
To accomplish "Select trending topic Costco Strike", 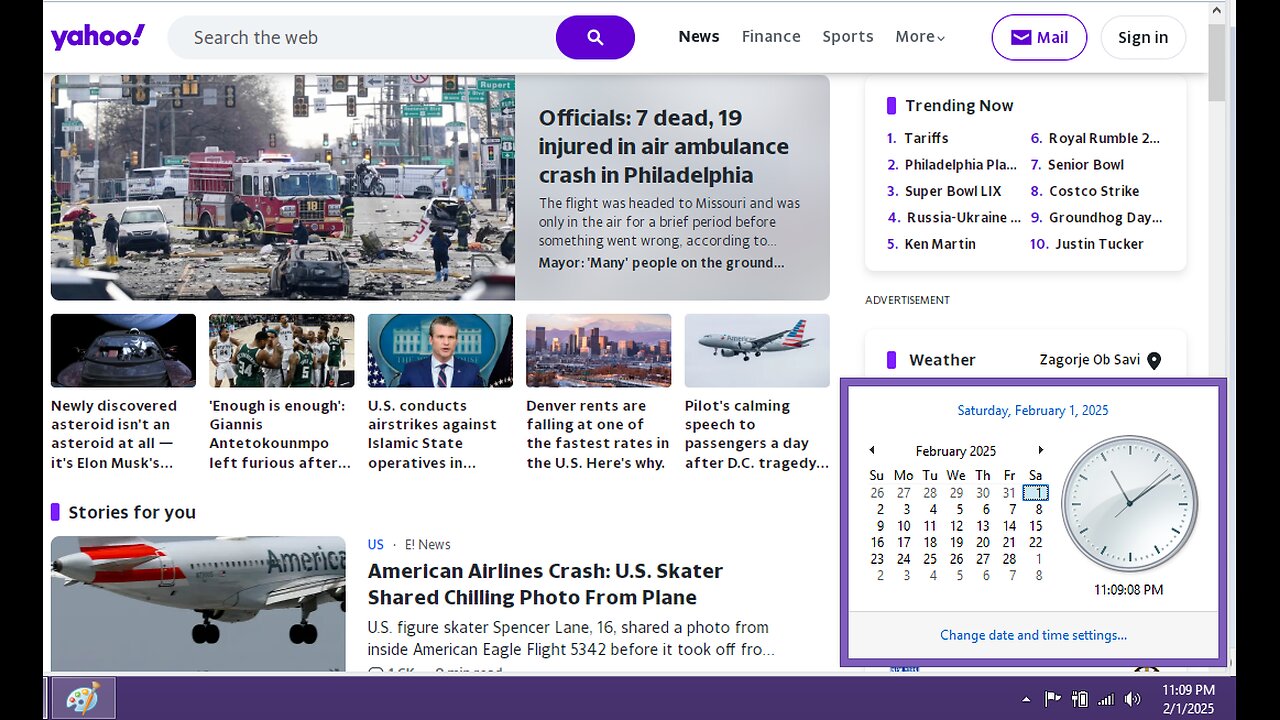I will 1094,191.
